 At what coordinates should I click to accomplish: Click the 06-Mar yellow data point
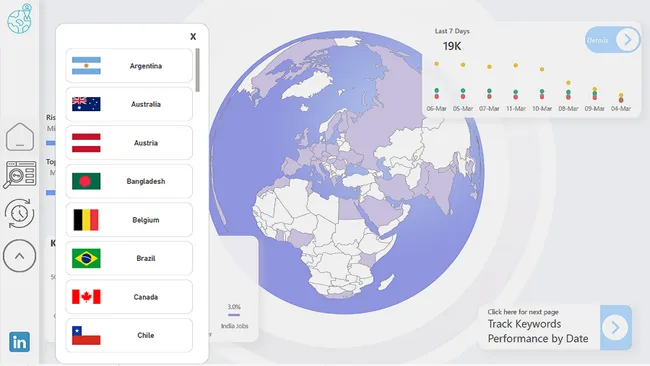pyautogui.click(x=437, y=64)
